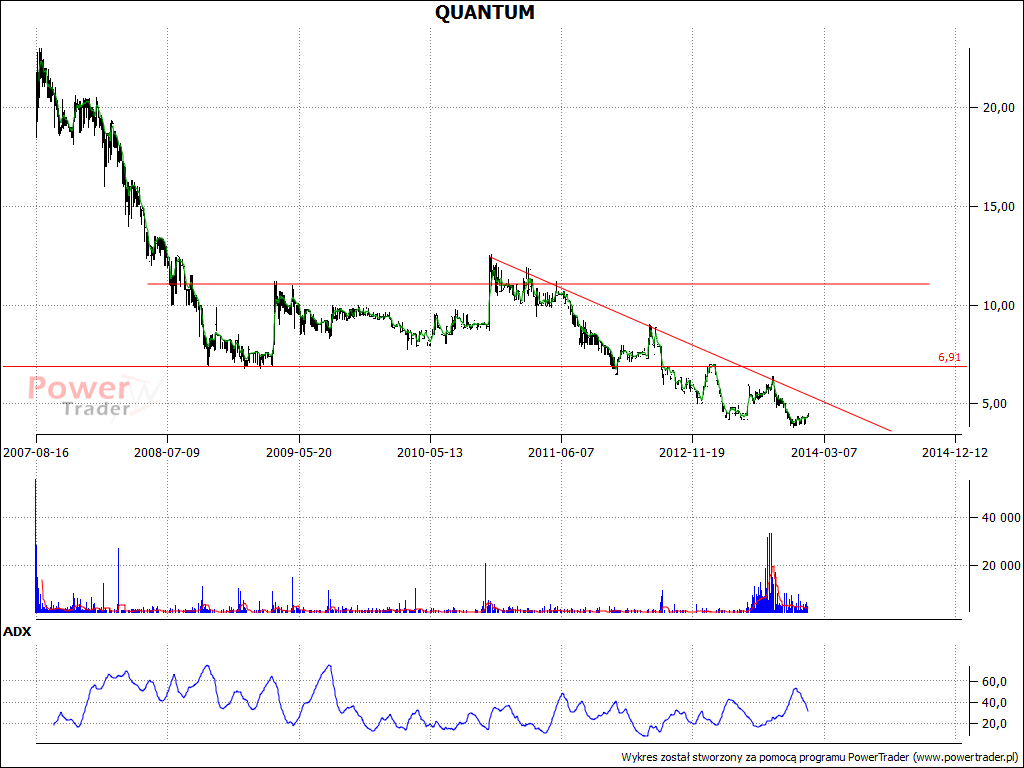The image size is (1024, 768).
Task: Click the 2007-08-16 date label
Action: coord(36,453)
